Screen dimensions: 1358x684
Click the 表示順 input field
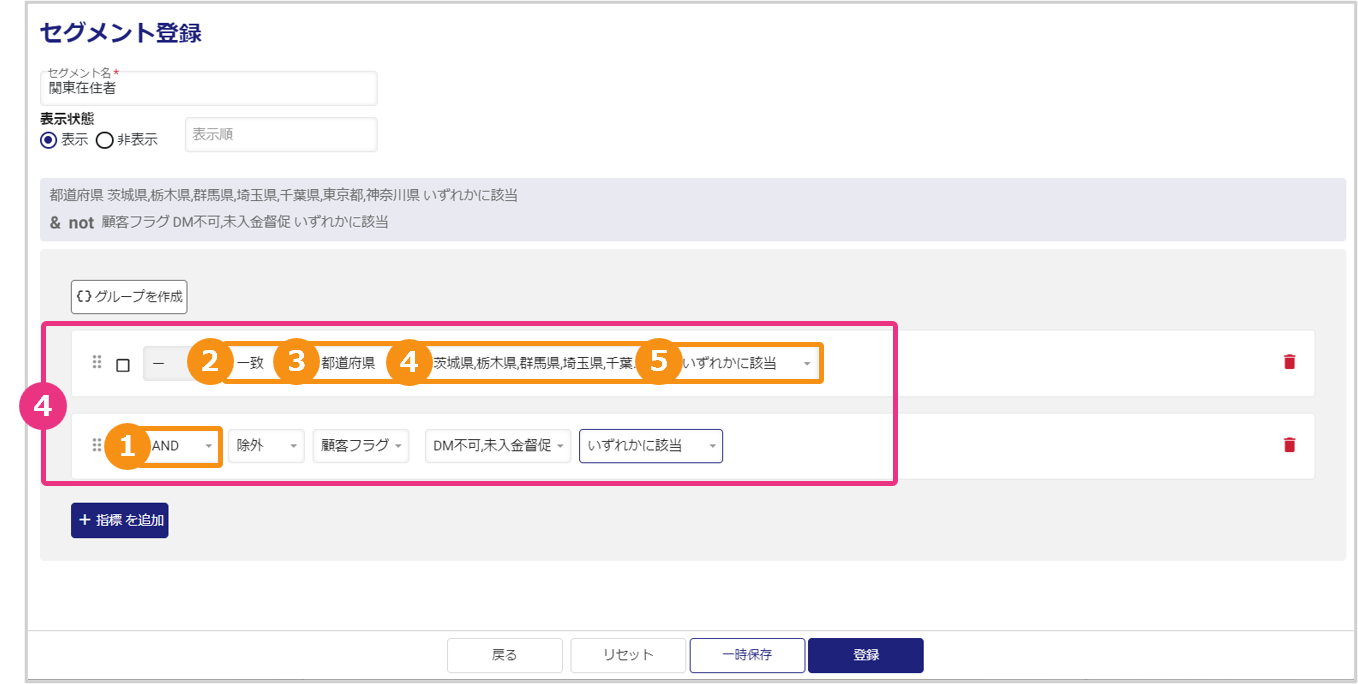click(281, 134)
